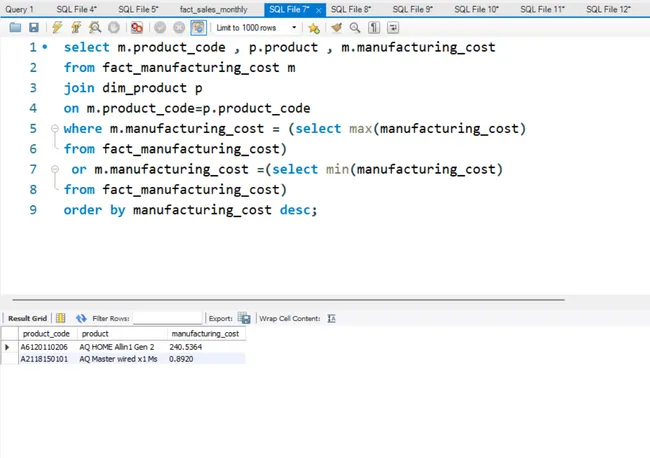Stop query execution icon

[x=114, y=28]
